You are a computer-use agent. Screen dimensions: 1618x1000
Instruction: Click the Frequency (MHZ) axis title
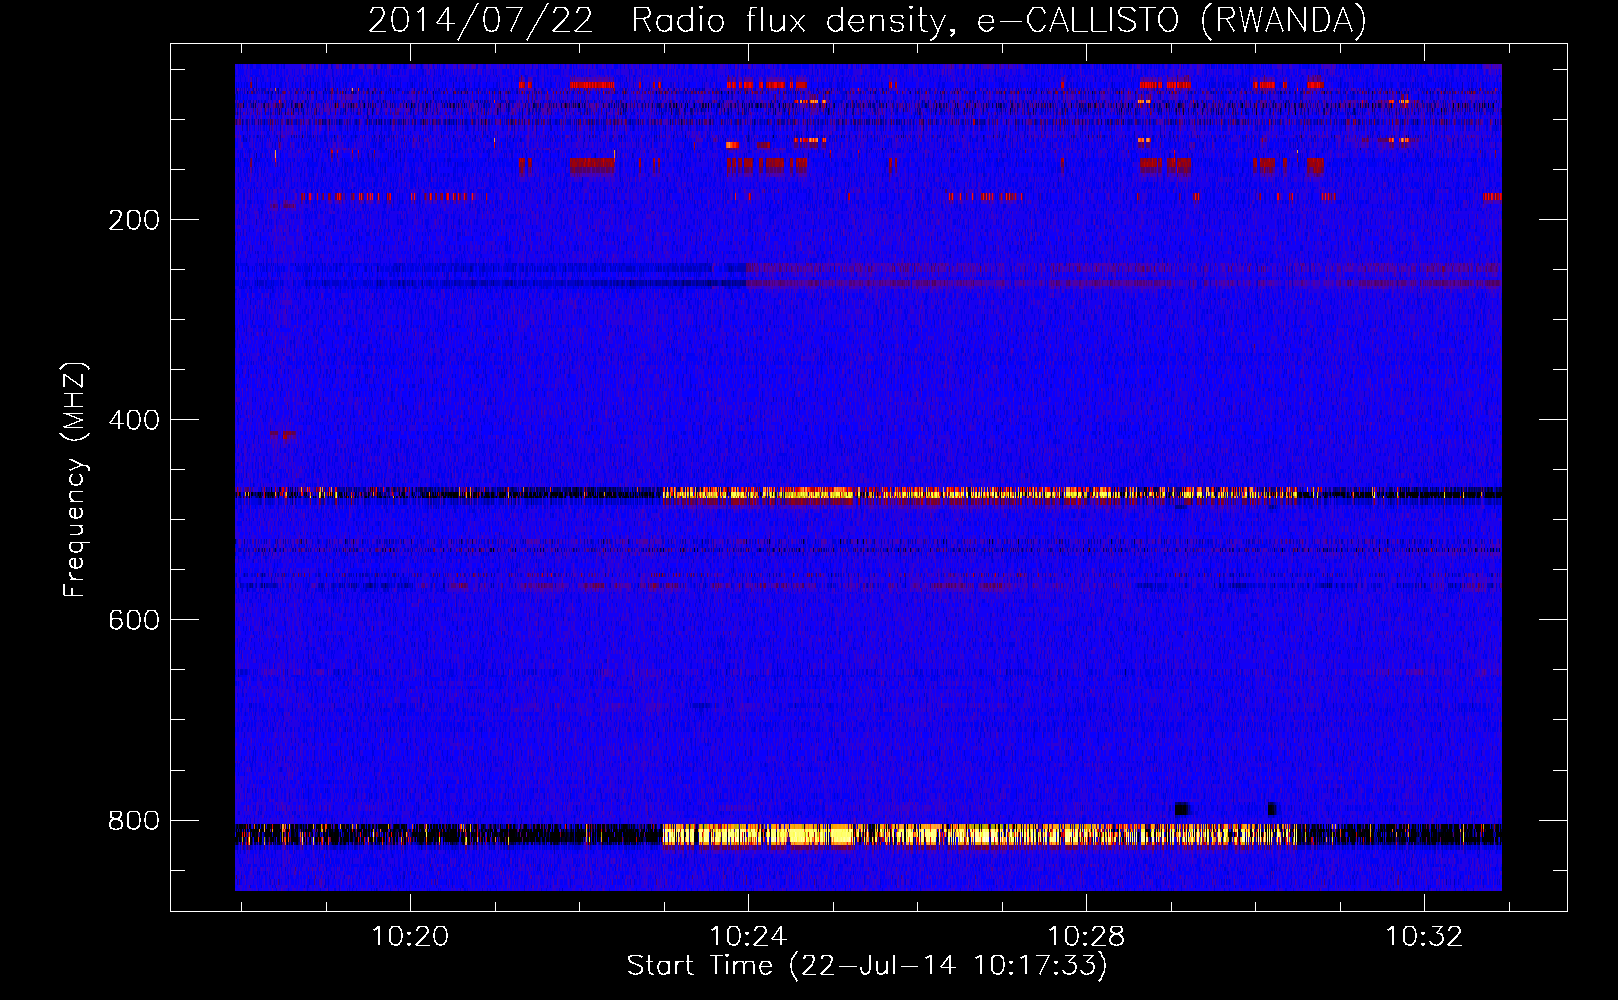75,479
